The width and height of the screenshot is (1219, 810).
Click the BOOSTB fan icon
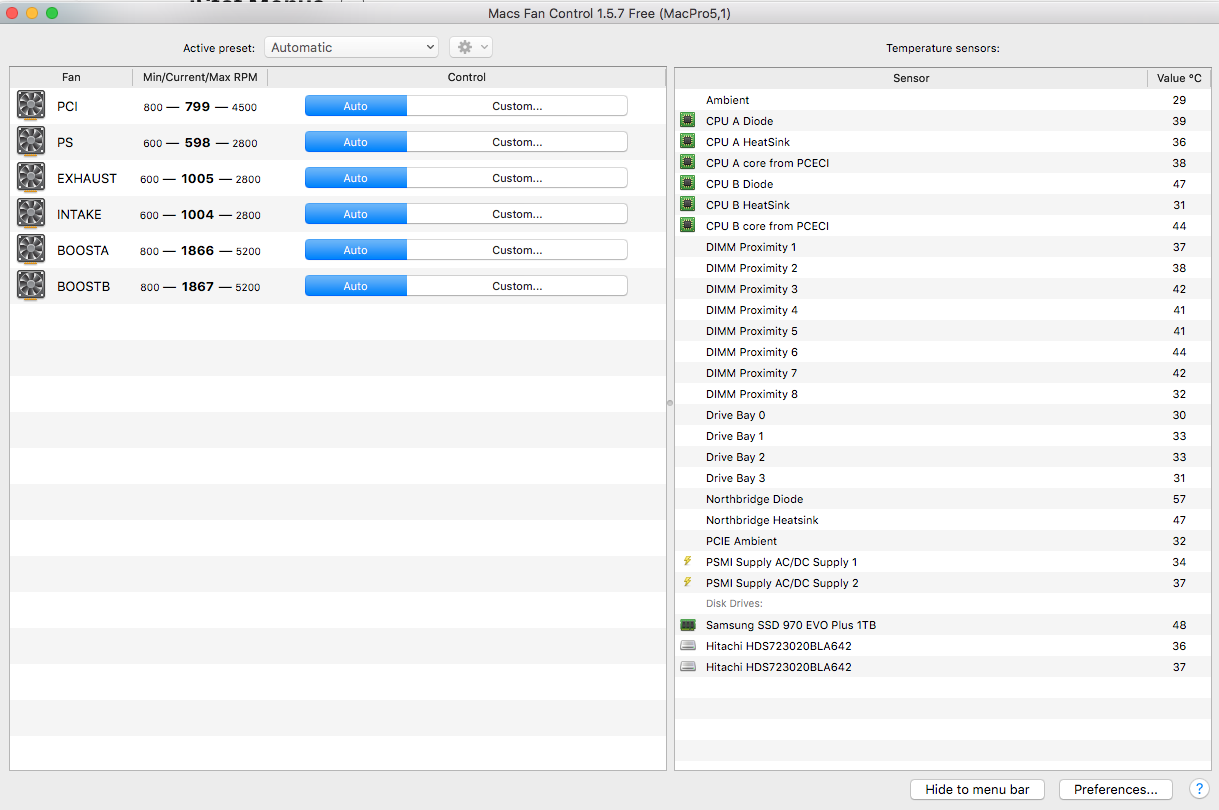(31, 286)
